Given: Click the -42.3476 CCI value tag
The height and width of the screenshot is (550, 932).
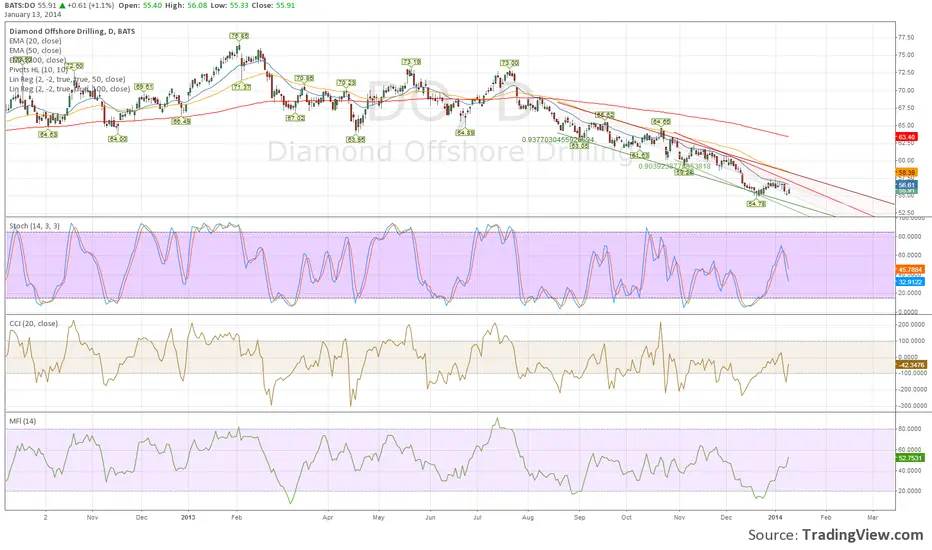Looking at the screenshot, I should (910, 364).
